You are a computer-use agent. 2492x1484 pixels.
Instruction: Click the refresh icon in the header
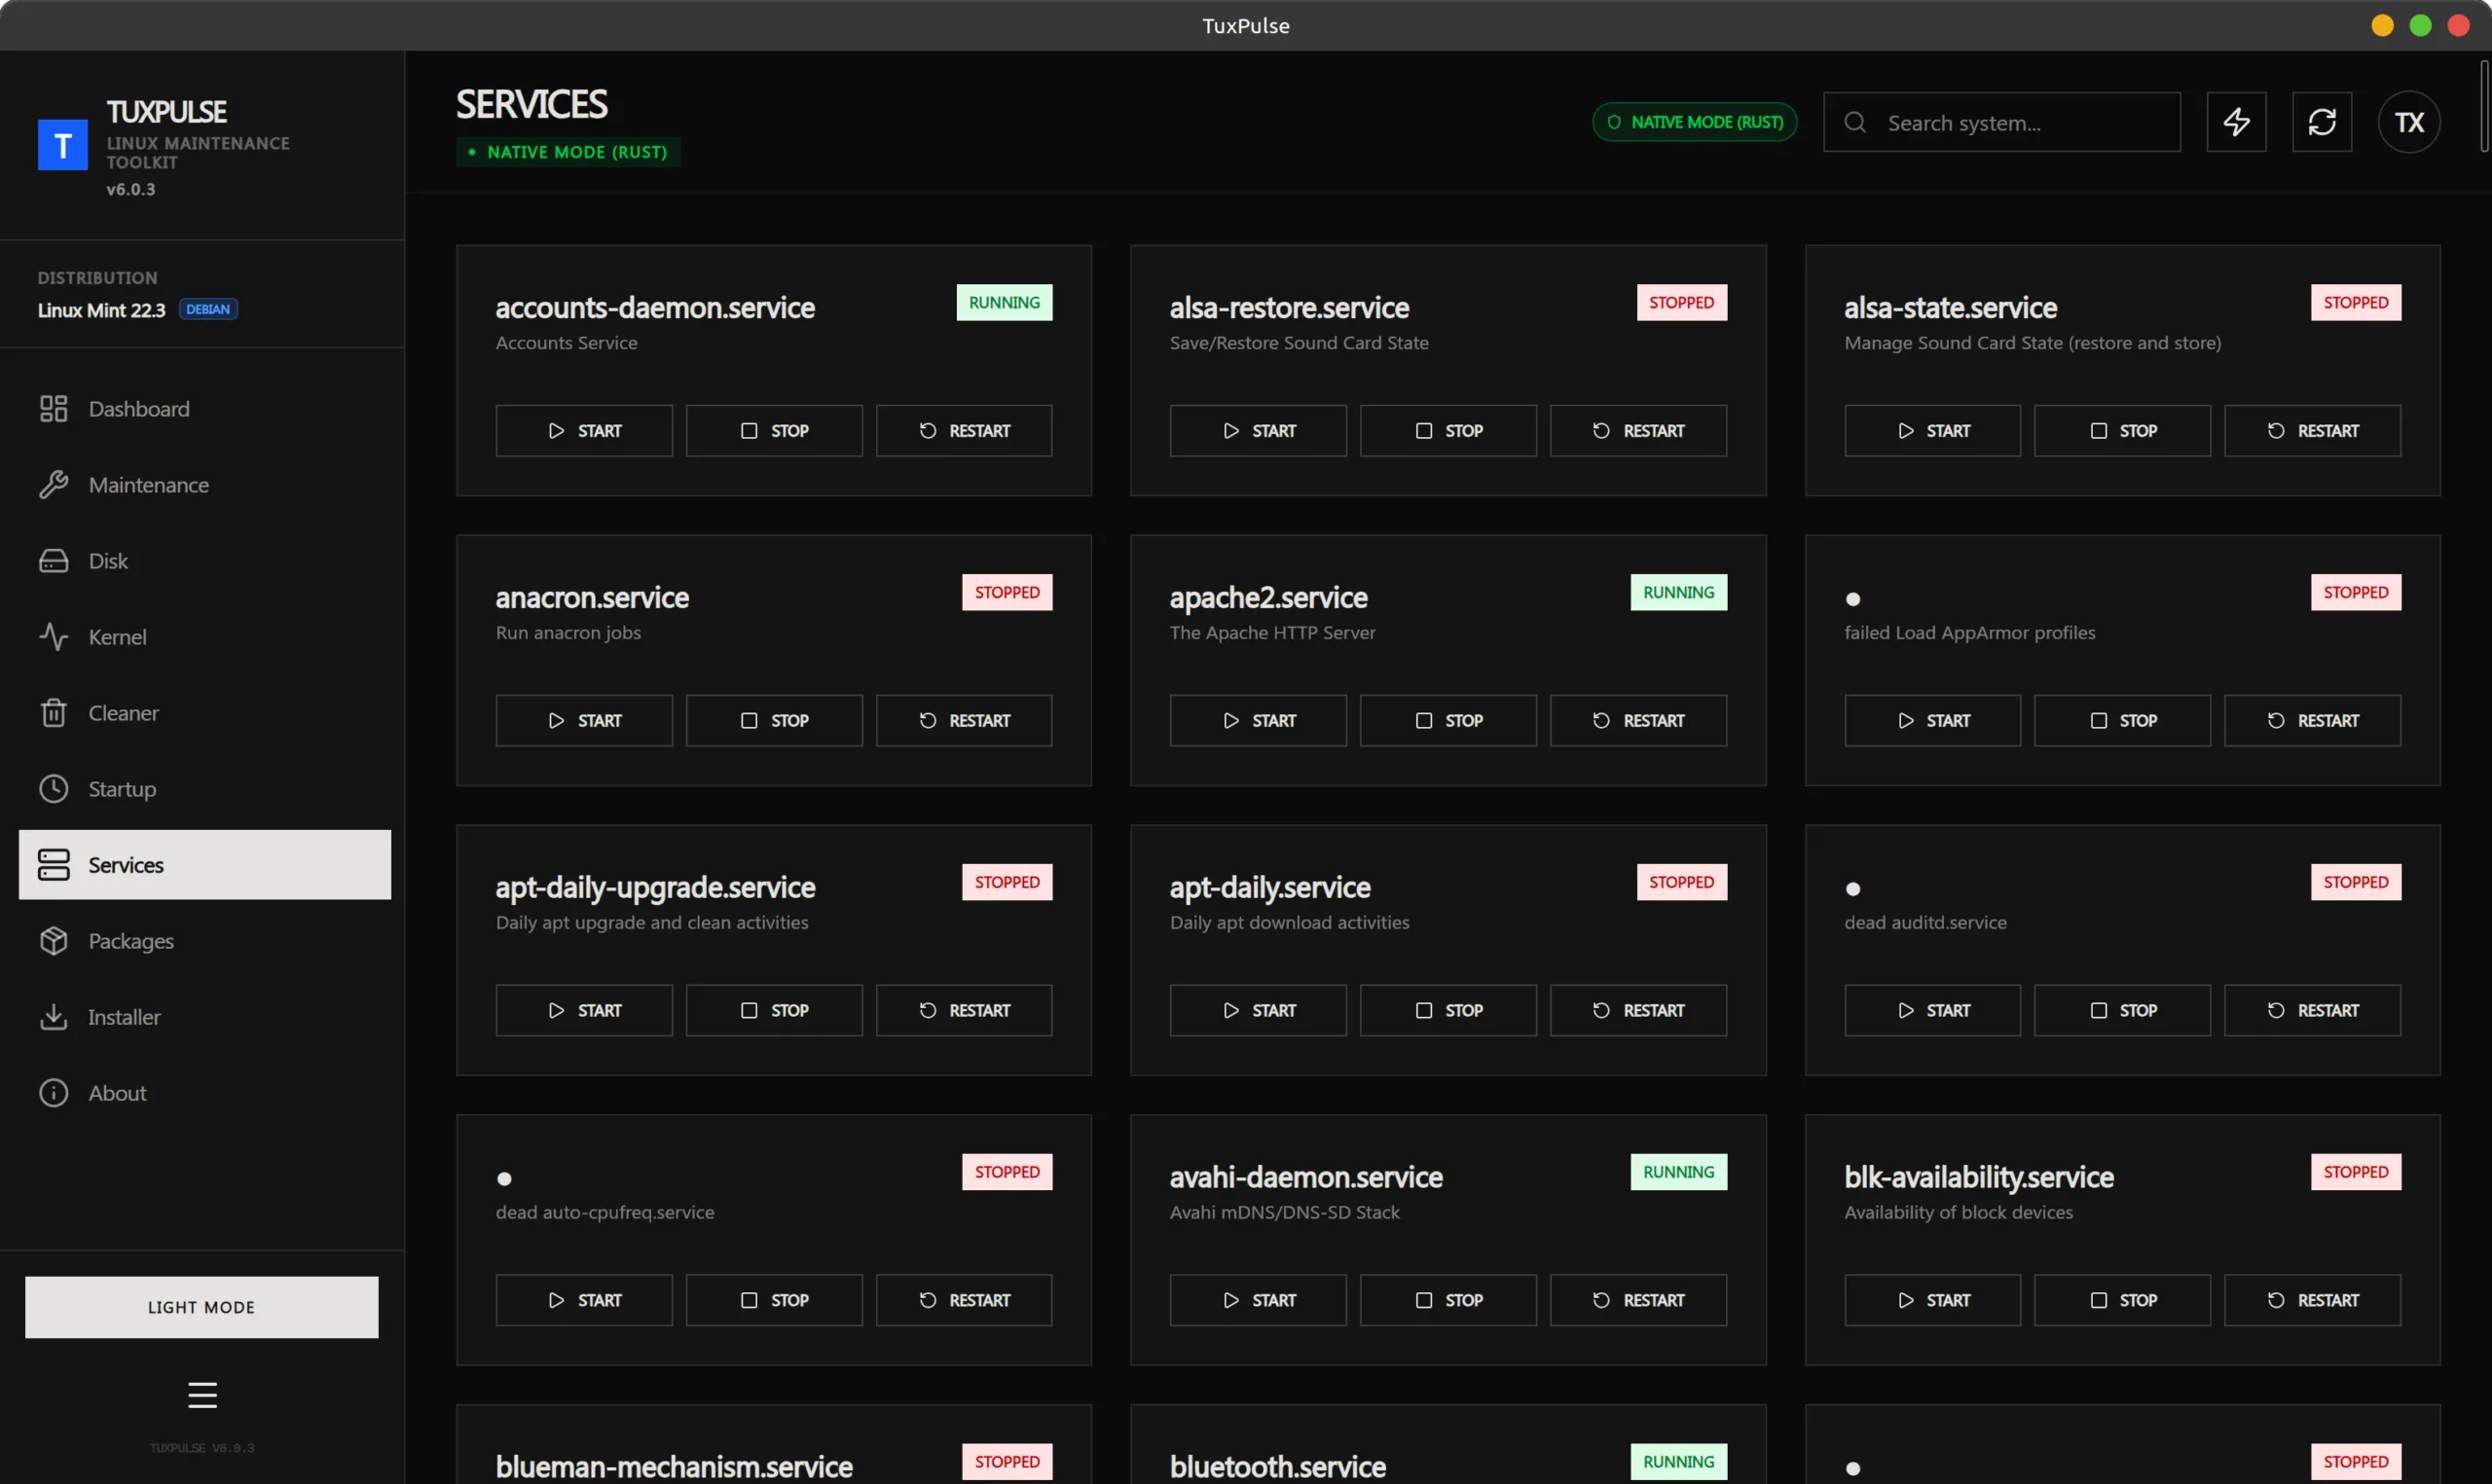(2321, 122)
